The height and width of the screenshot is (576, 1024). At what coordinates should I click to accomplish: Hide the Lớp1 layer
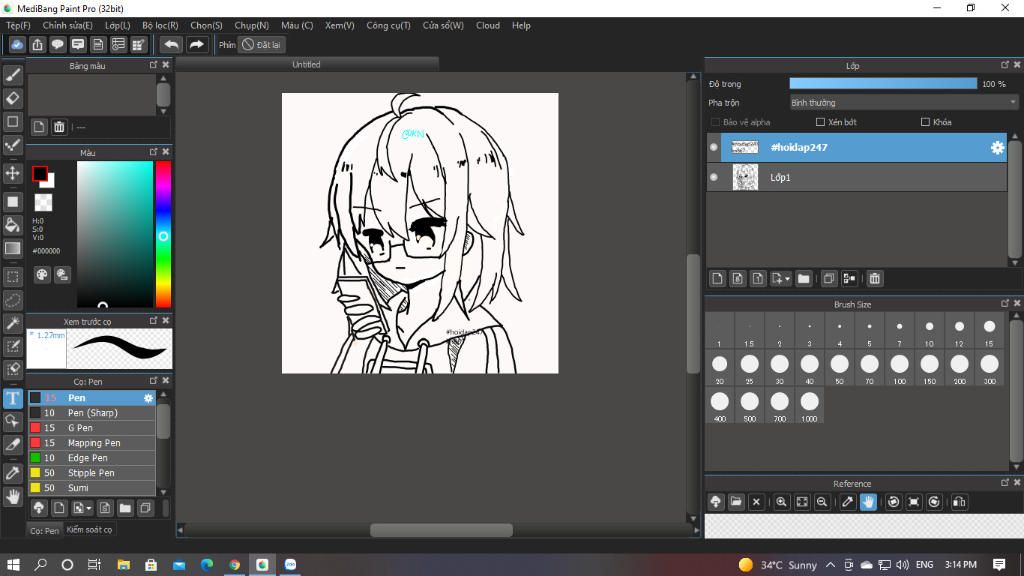point(714,177)
